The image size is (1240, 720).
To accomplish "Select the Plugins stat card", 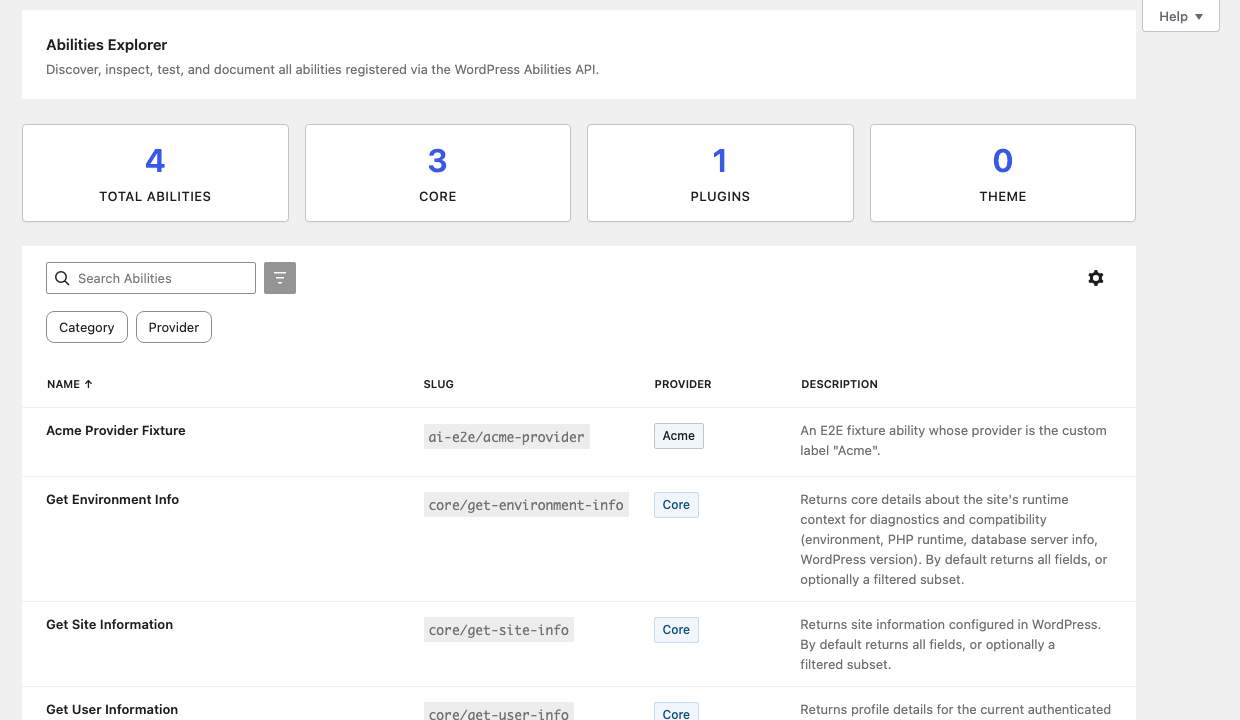I will click(720, 173).
